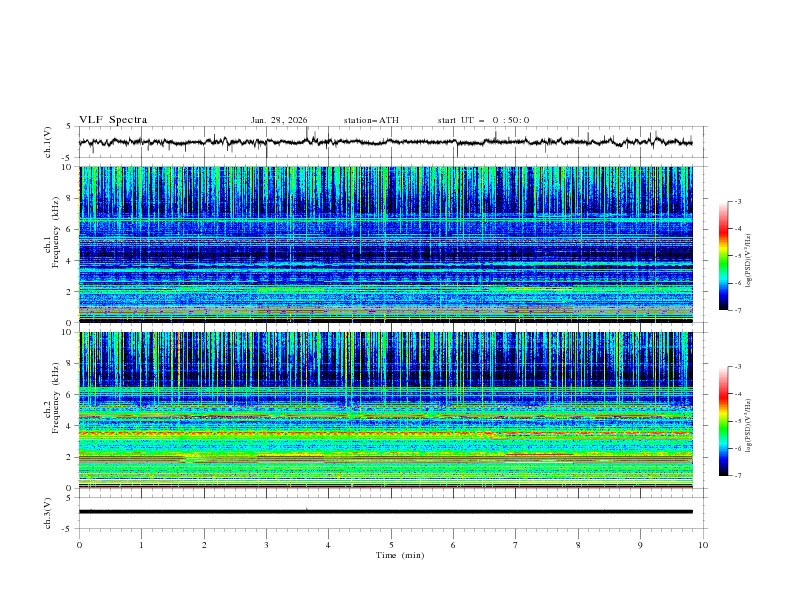Click the ch.1 "Frequency (kHz)" axis label
The height and width of the screenshot is (612, 792).
point(55,233)
